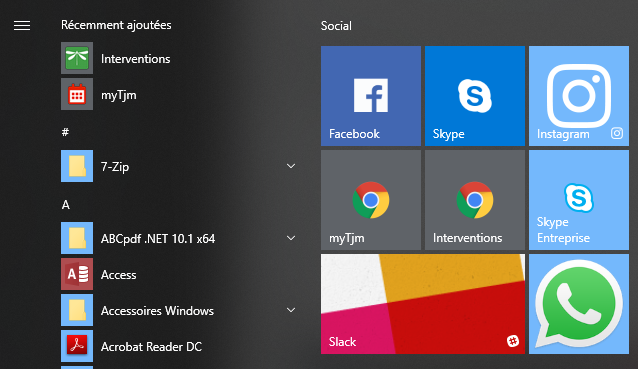Launch Interventions dragonfly icon in recently added

[77, 58]
